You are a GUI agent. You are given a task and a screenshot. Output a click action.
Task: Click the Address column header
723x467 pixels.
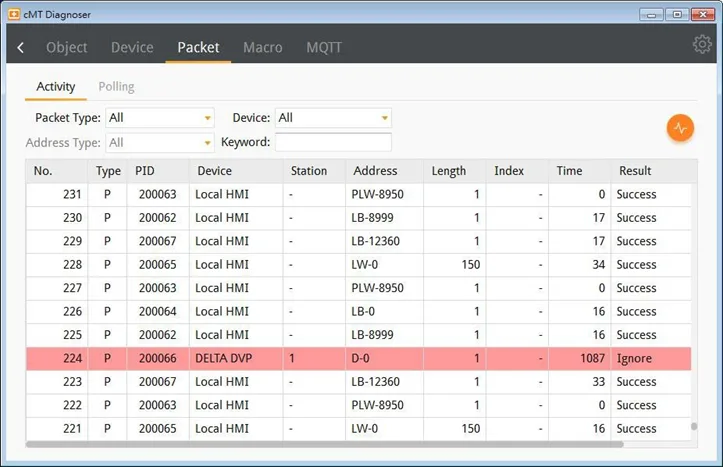coord(385,171)
